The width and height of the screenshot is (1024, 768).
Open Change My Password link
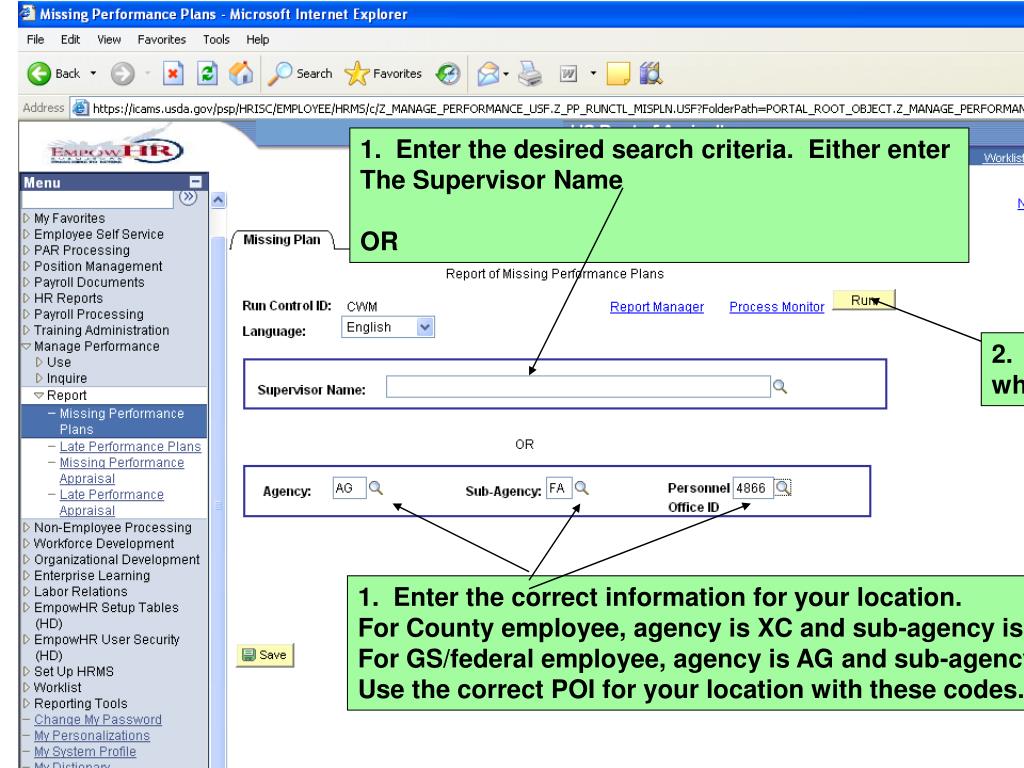coord(97,719)
